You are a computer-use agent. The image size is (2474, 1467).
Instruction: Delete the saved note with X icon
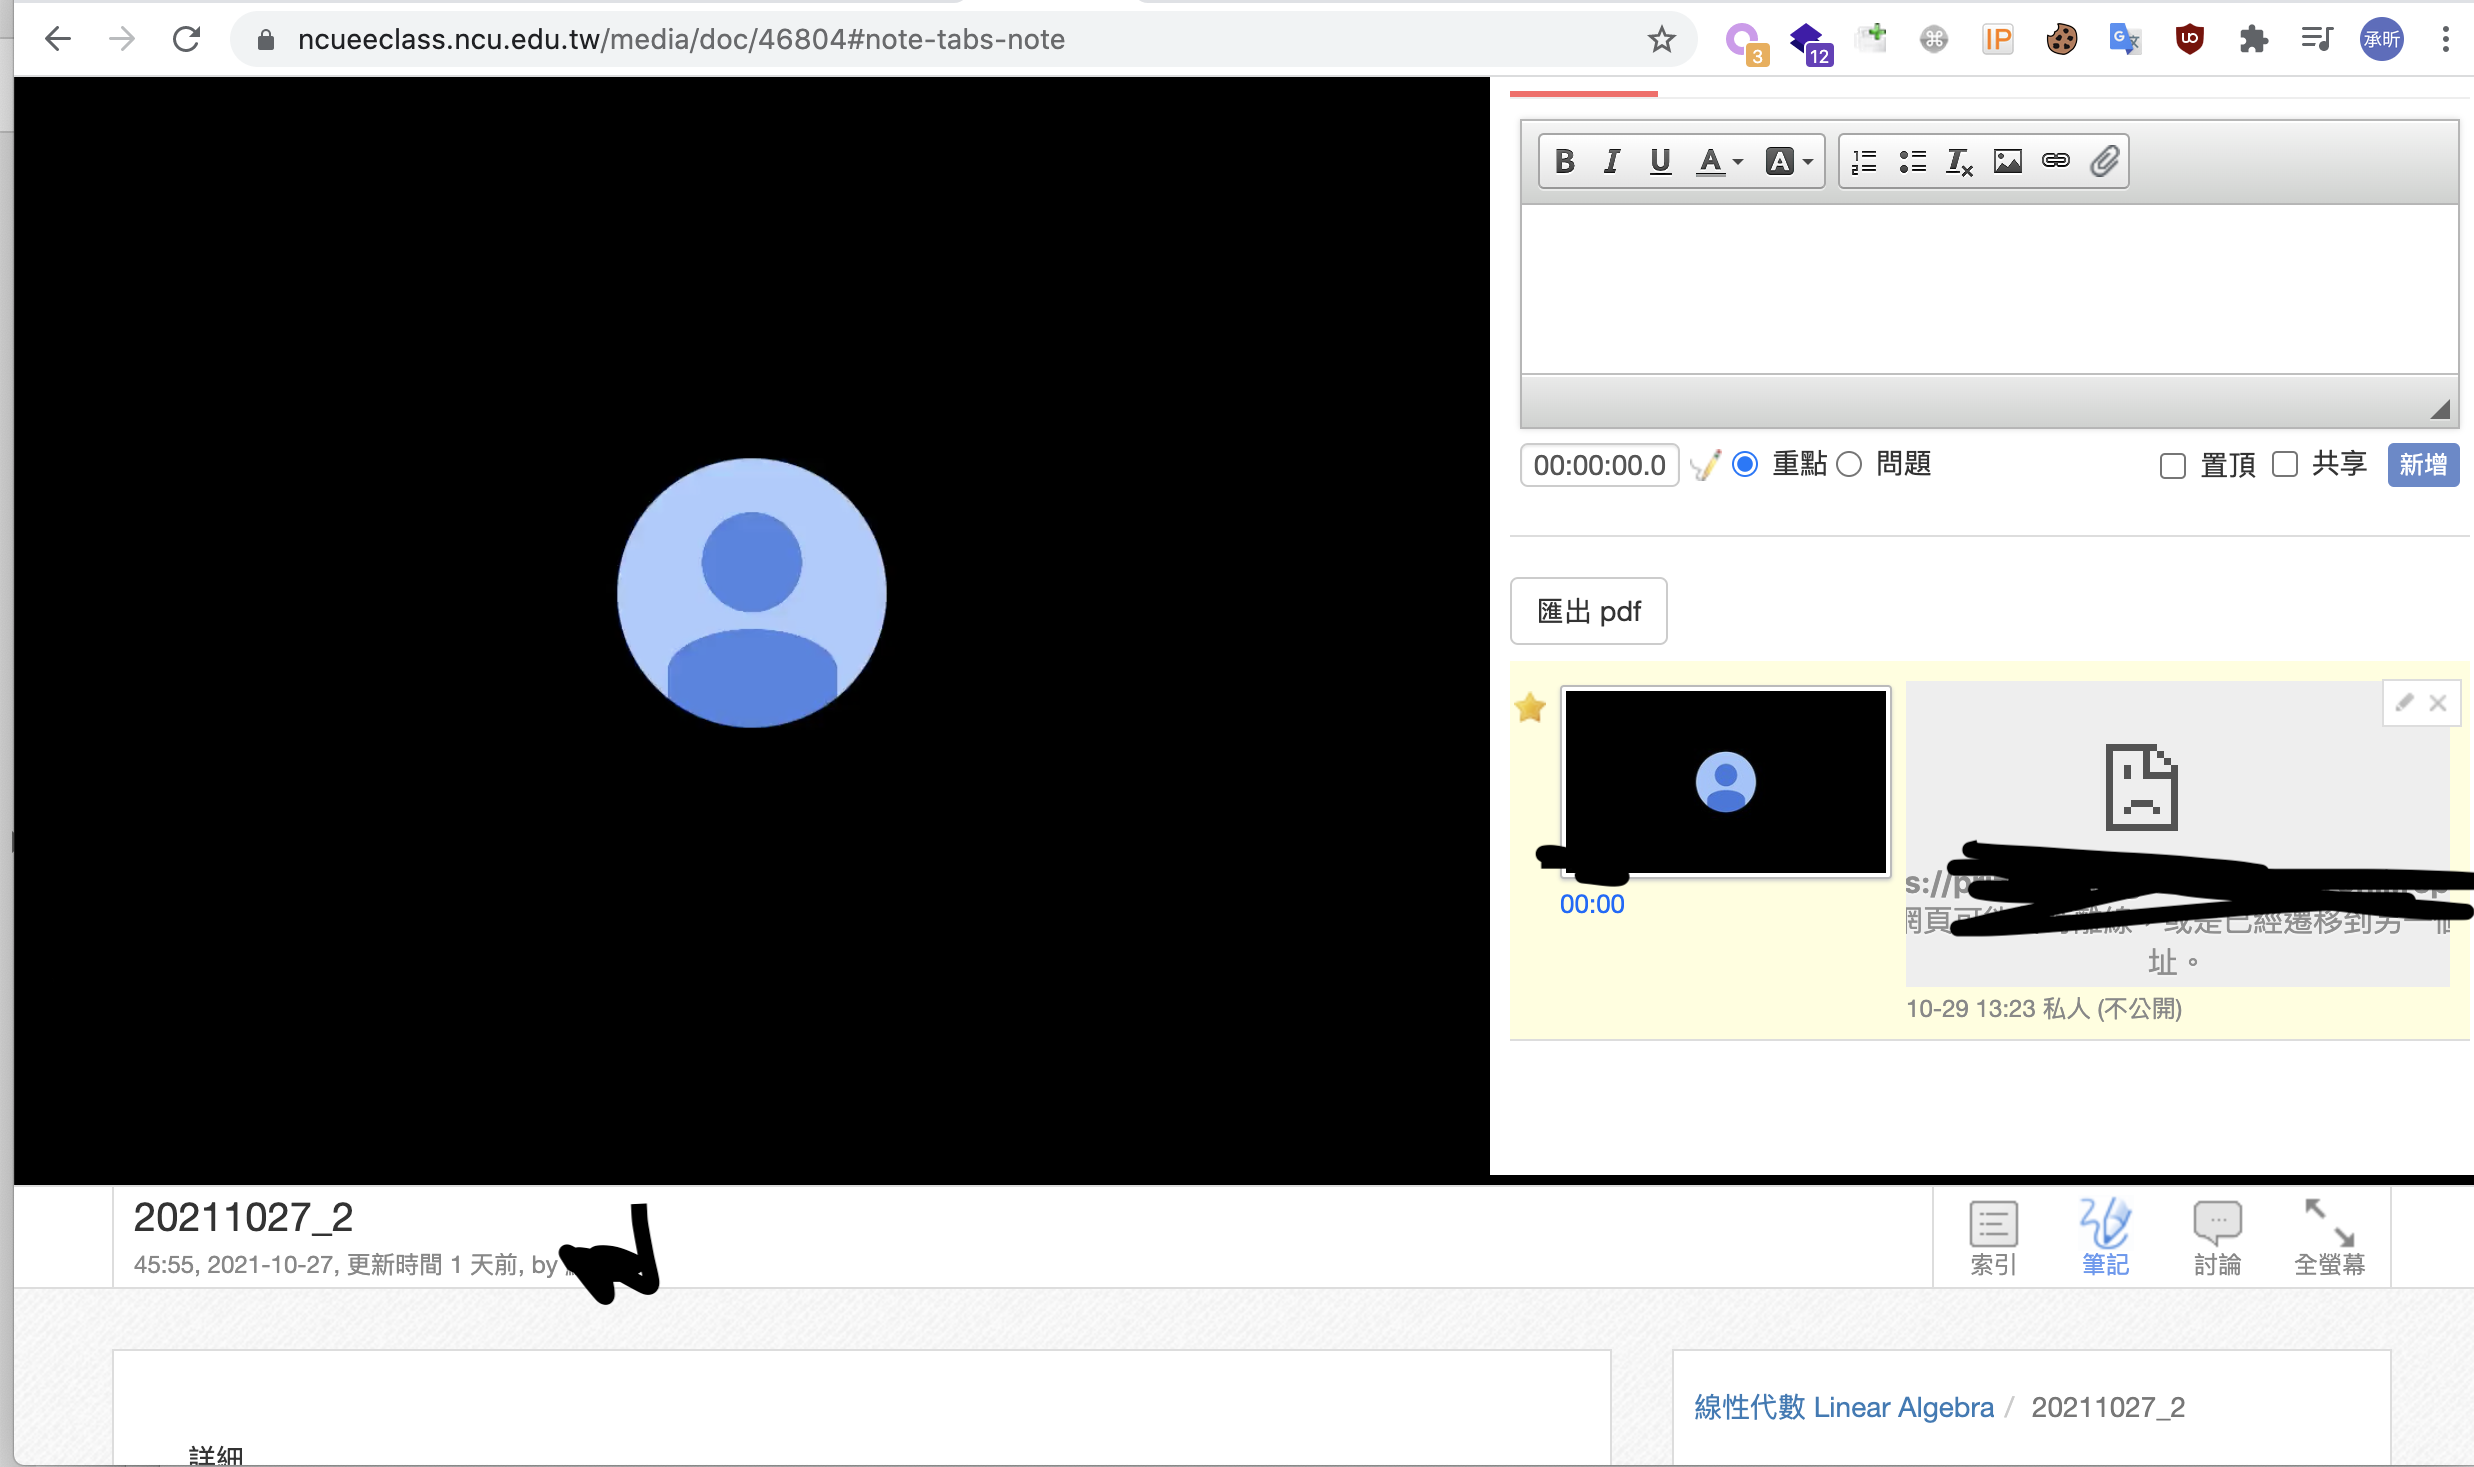click(x=2438, y=703)
